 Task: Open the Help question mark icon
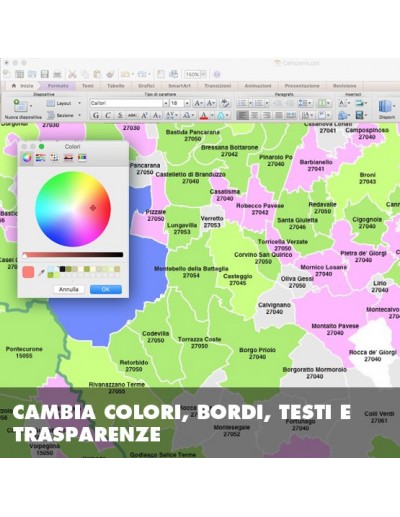tap(217, 74)
